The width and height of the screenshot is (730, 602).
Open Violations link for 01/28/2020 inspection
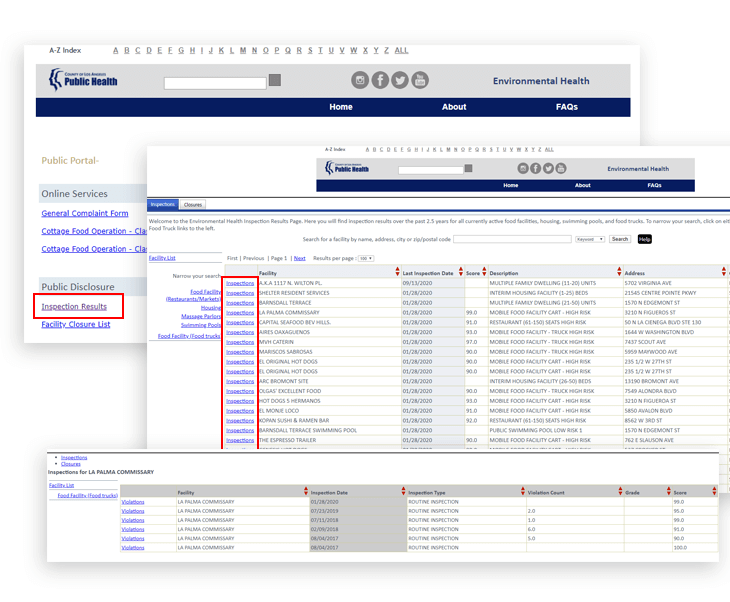(x=133, y=502)
